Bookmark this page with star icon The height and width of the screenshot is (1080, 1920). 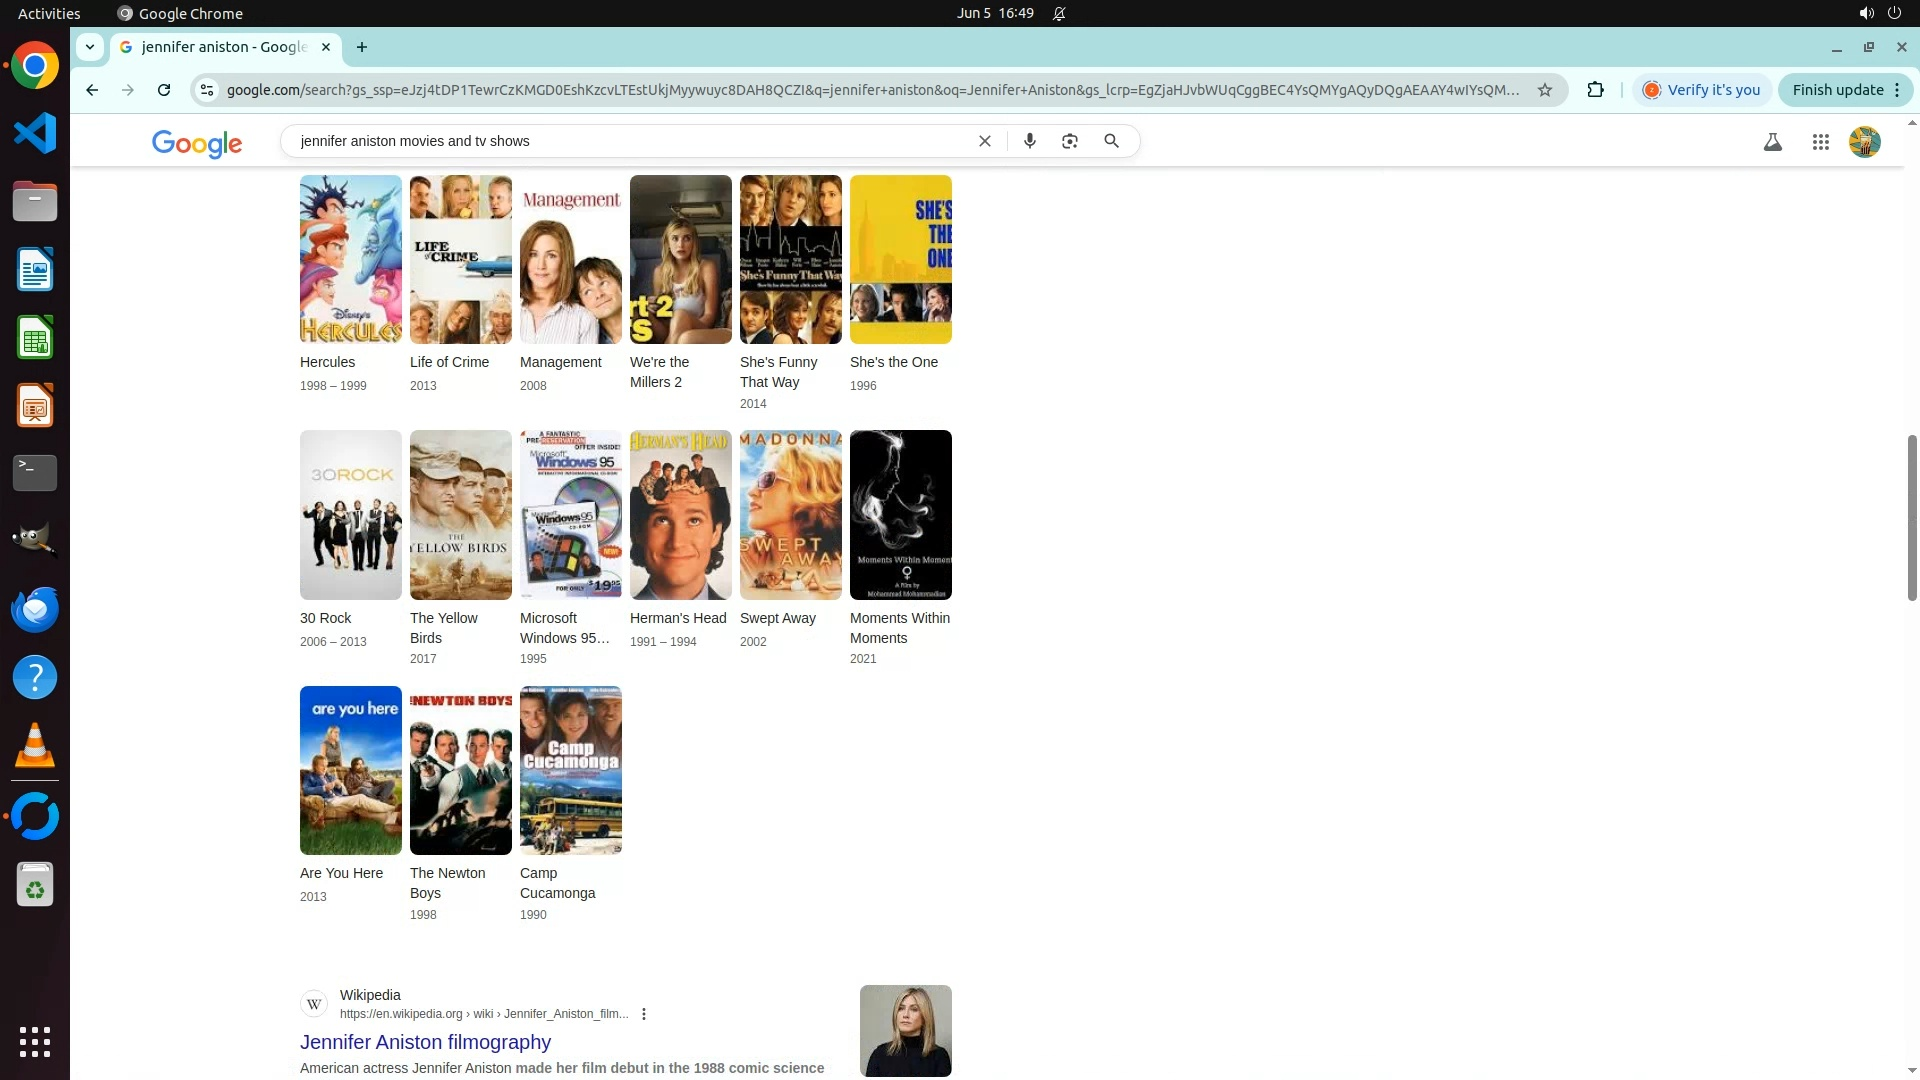(x=1545, y=90)
